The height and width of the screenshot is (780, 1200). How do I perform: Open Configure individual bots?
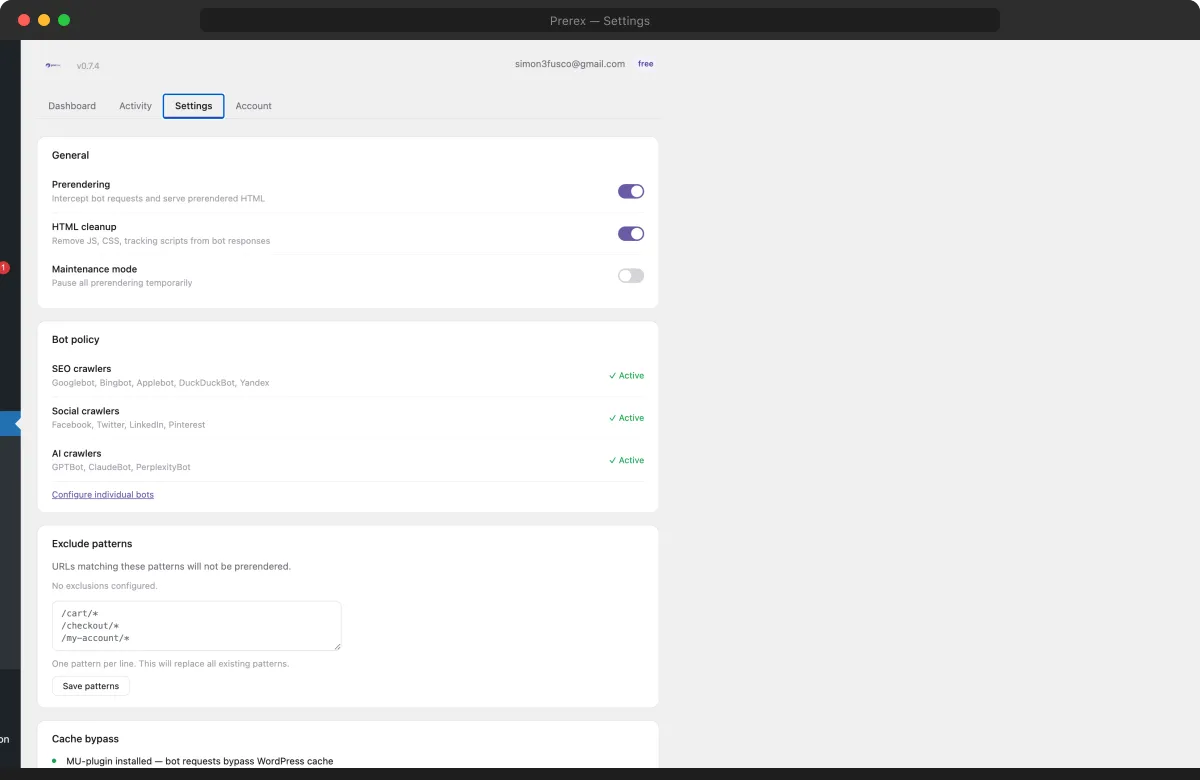(102, 494)
